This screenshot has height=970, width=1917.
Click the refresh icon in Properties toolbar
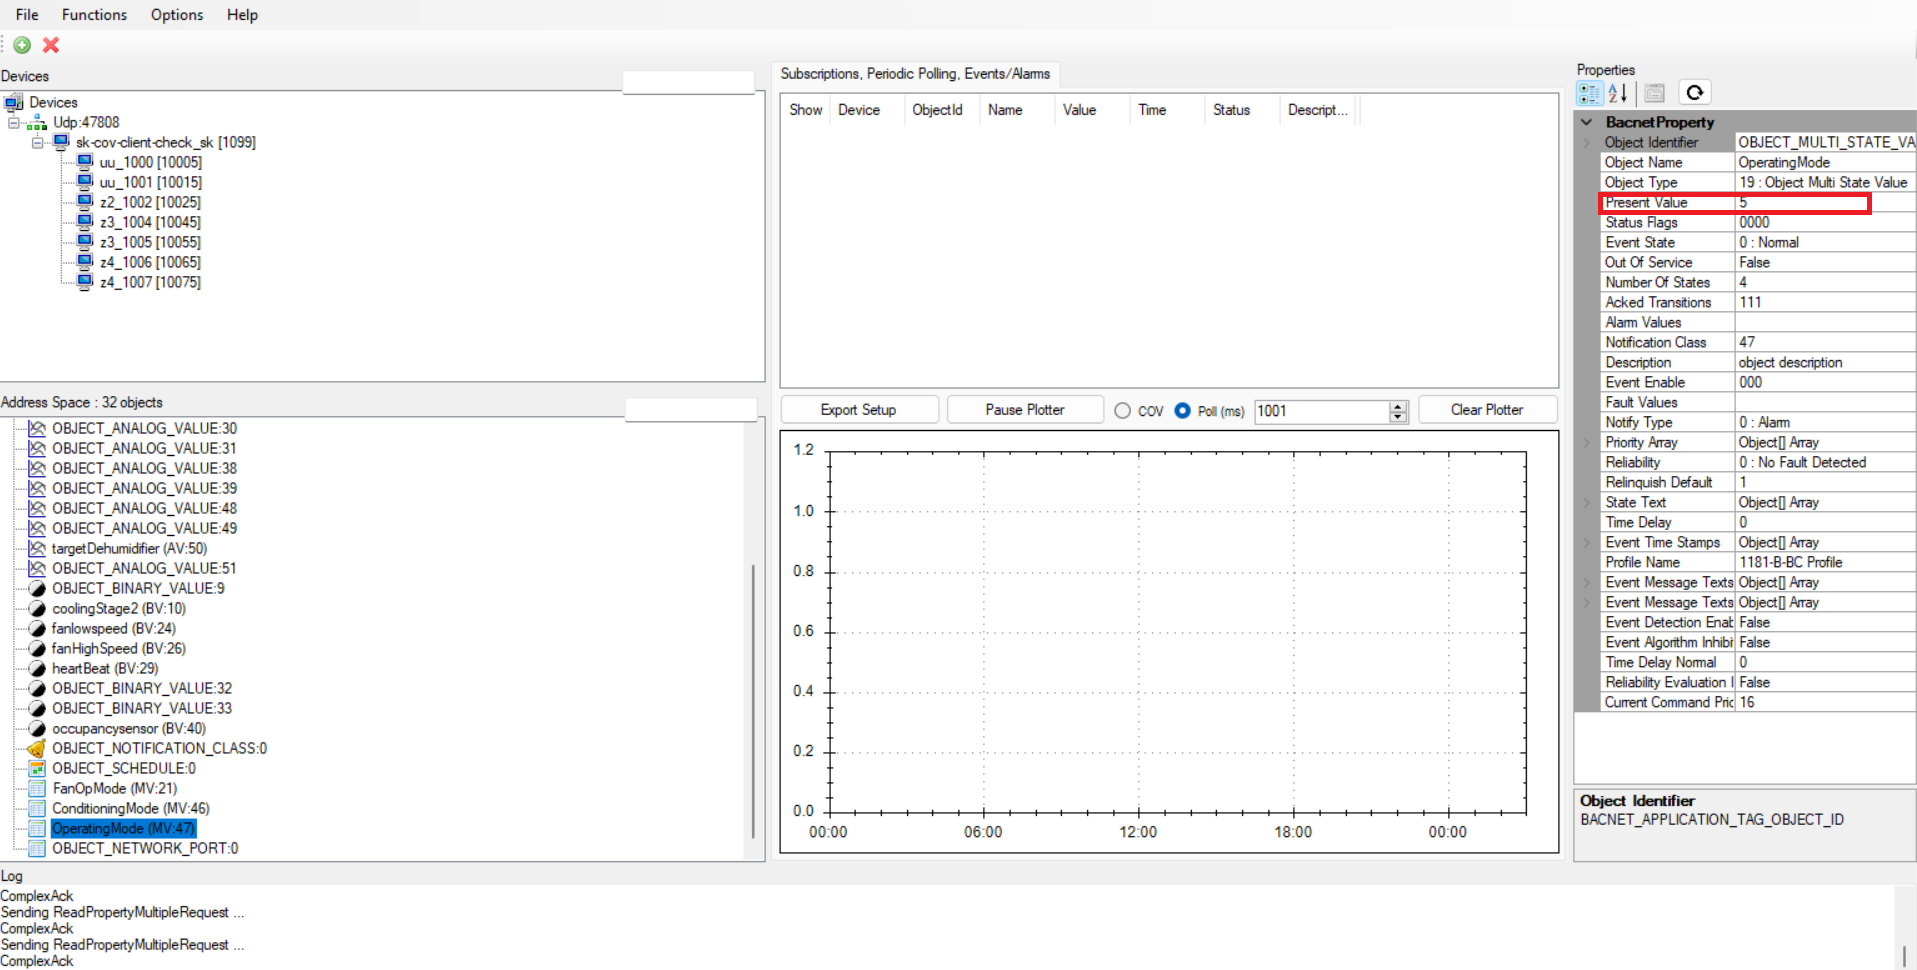coord(1694,93)
